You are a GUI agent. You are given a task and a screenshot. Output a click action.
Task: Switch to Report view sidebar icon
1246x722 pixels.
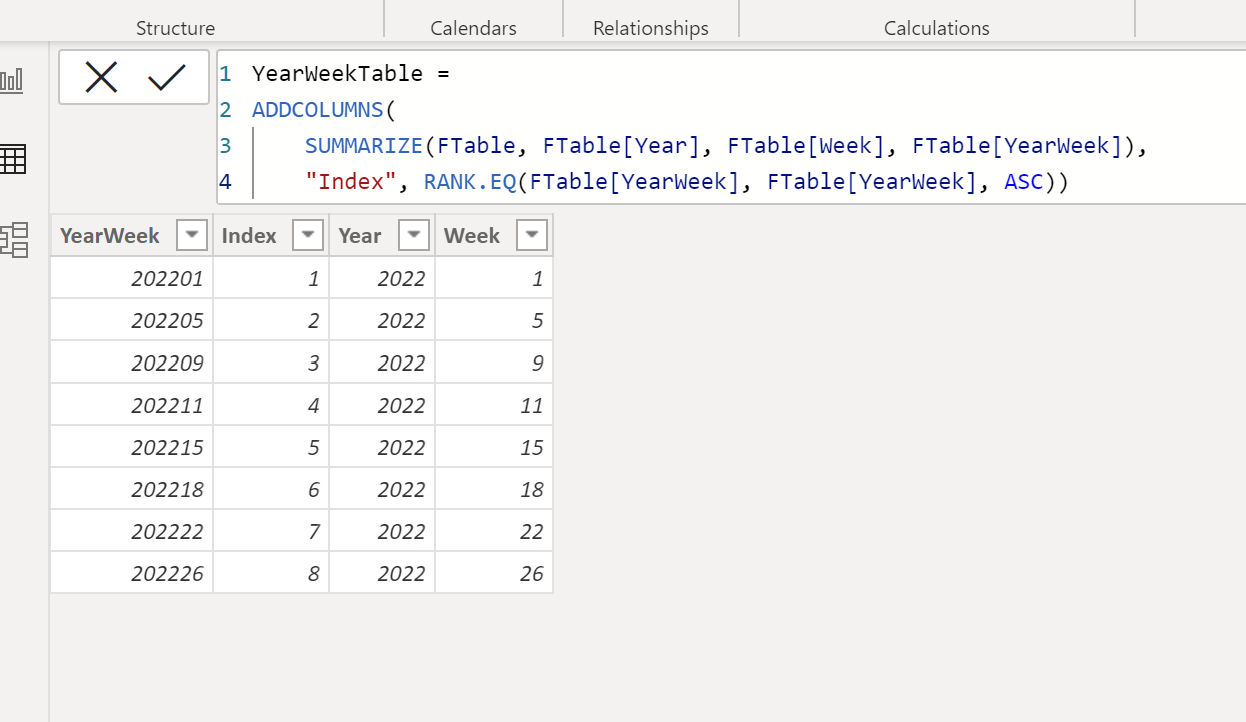pos(12,80)
